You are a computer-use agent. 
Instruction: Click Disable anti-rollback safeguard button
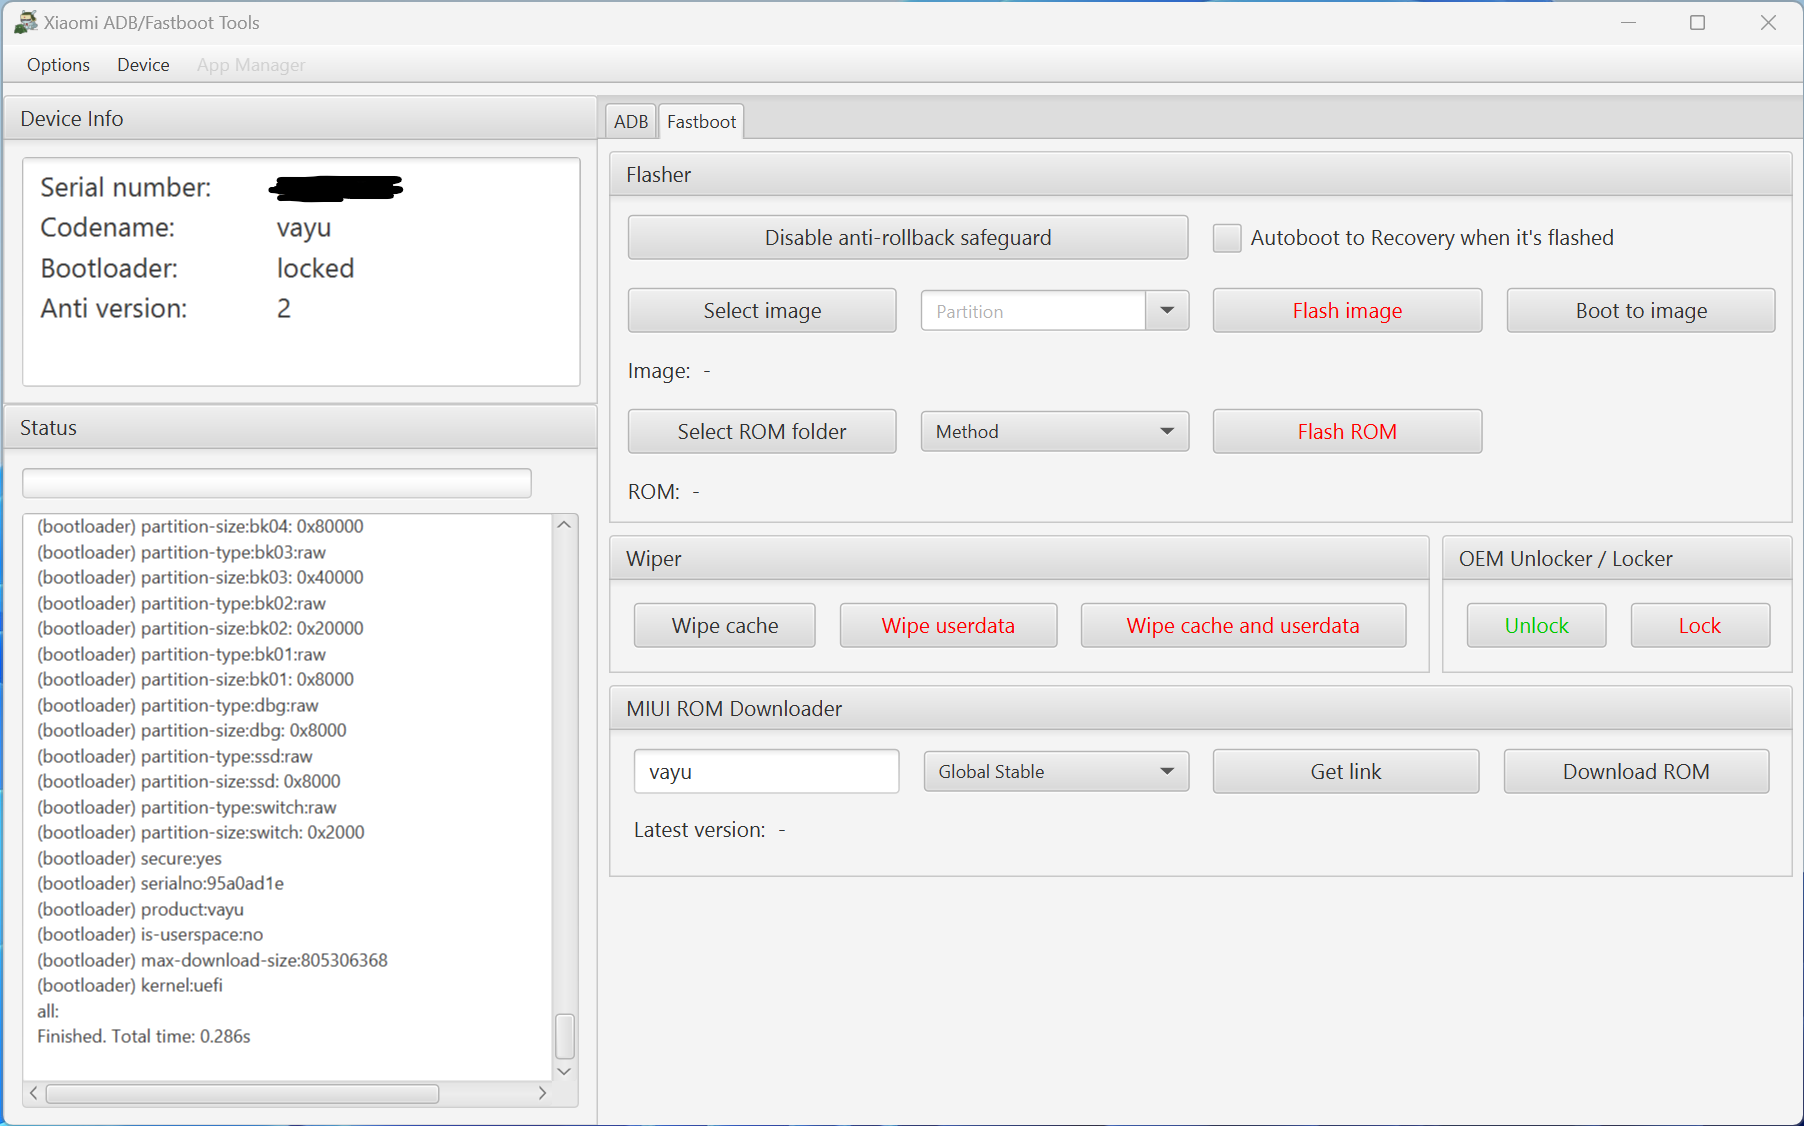pyautogui.click(x=907, y=238)
